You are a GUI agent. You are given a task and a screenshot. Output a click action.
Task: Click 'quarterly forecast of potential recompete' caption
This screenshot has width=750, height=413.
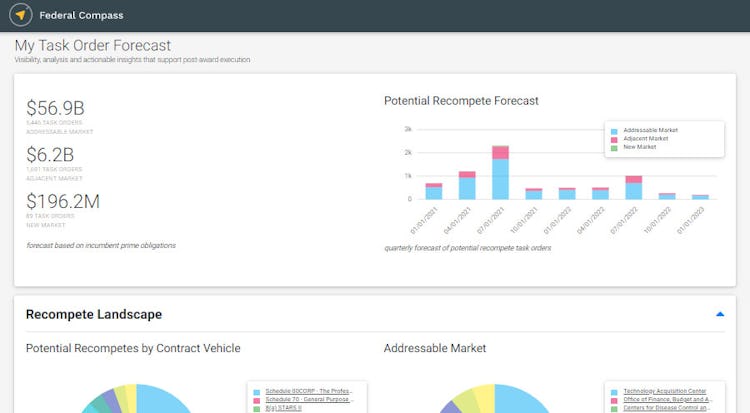tap(468, 248)
